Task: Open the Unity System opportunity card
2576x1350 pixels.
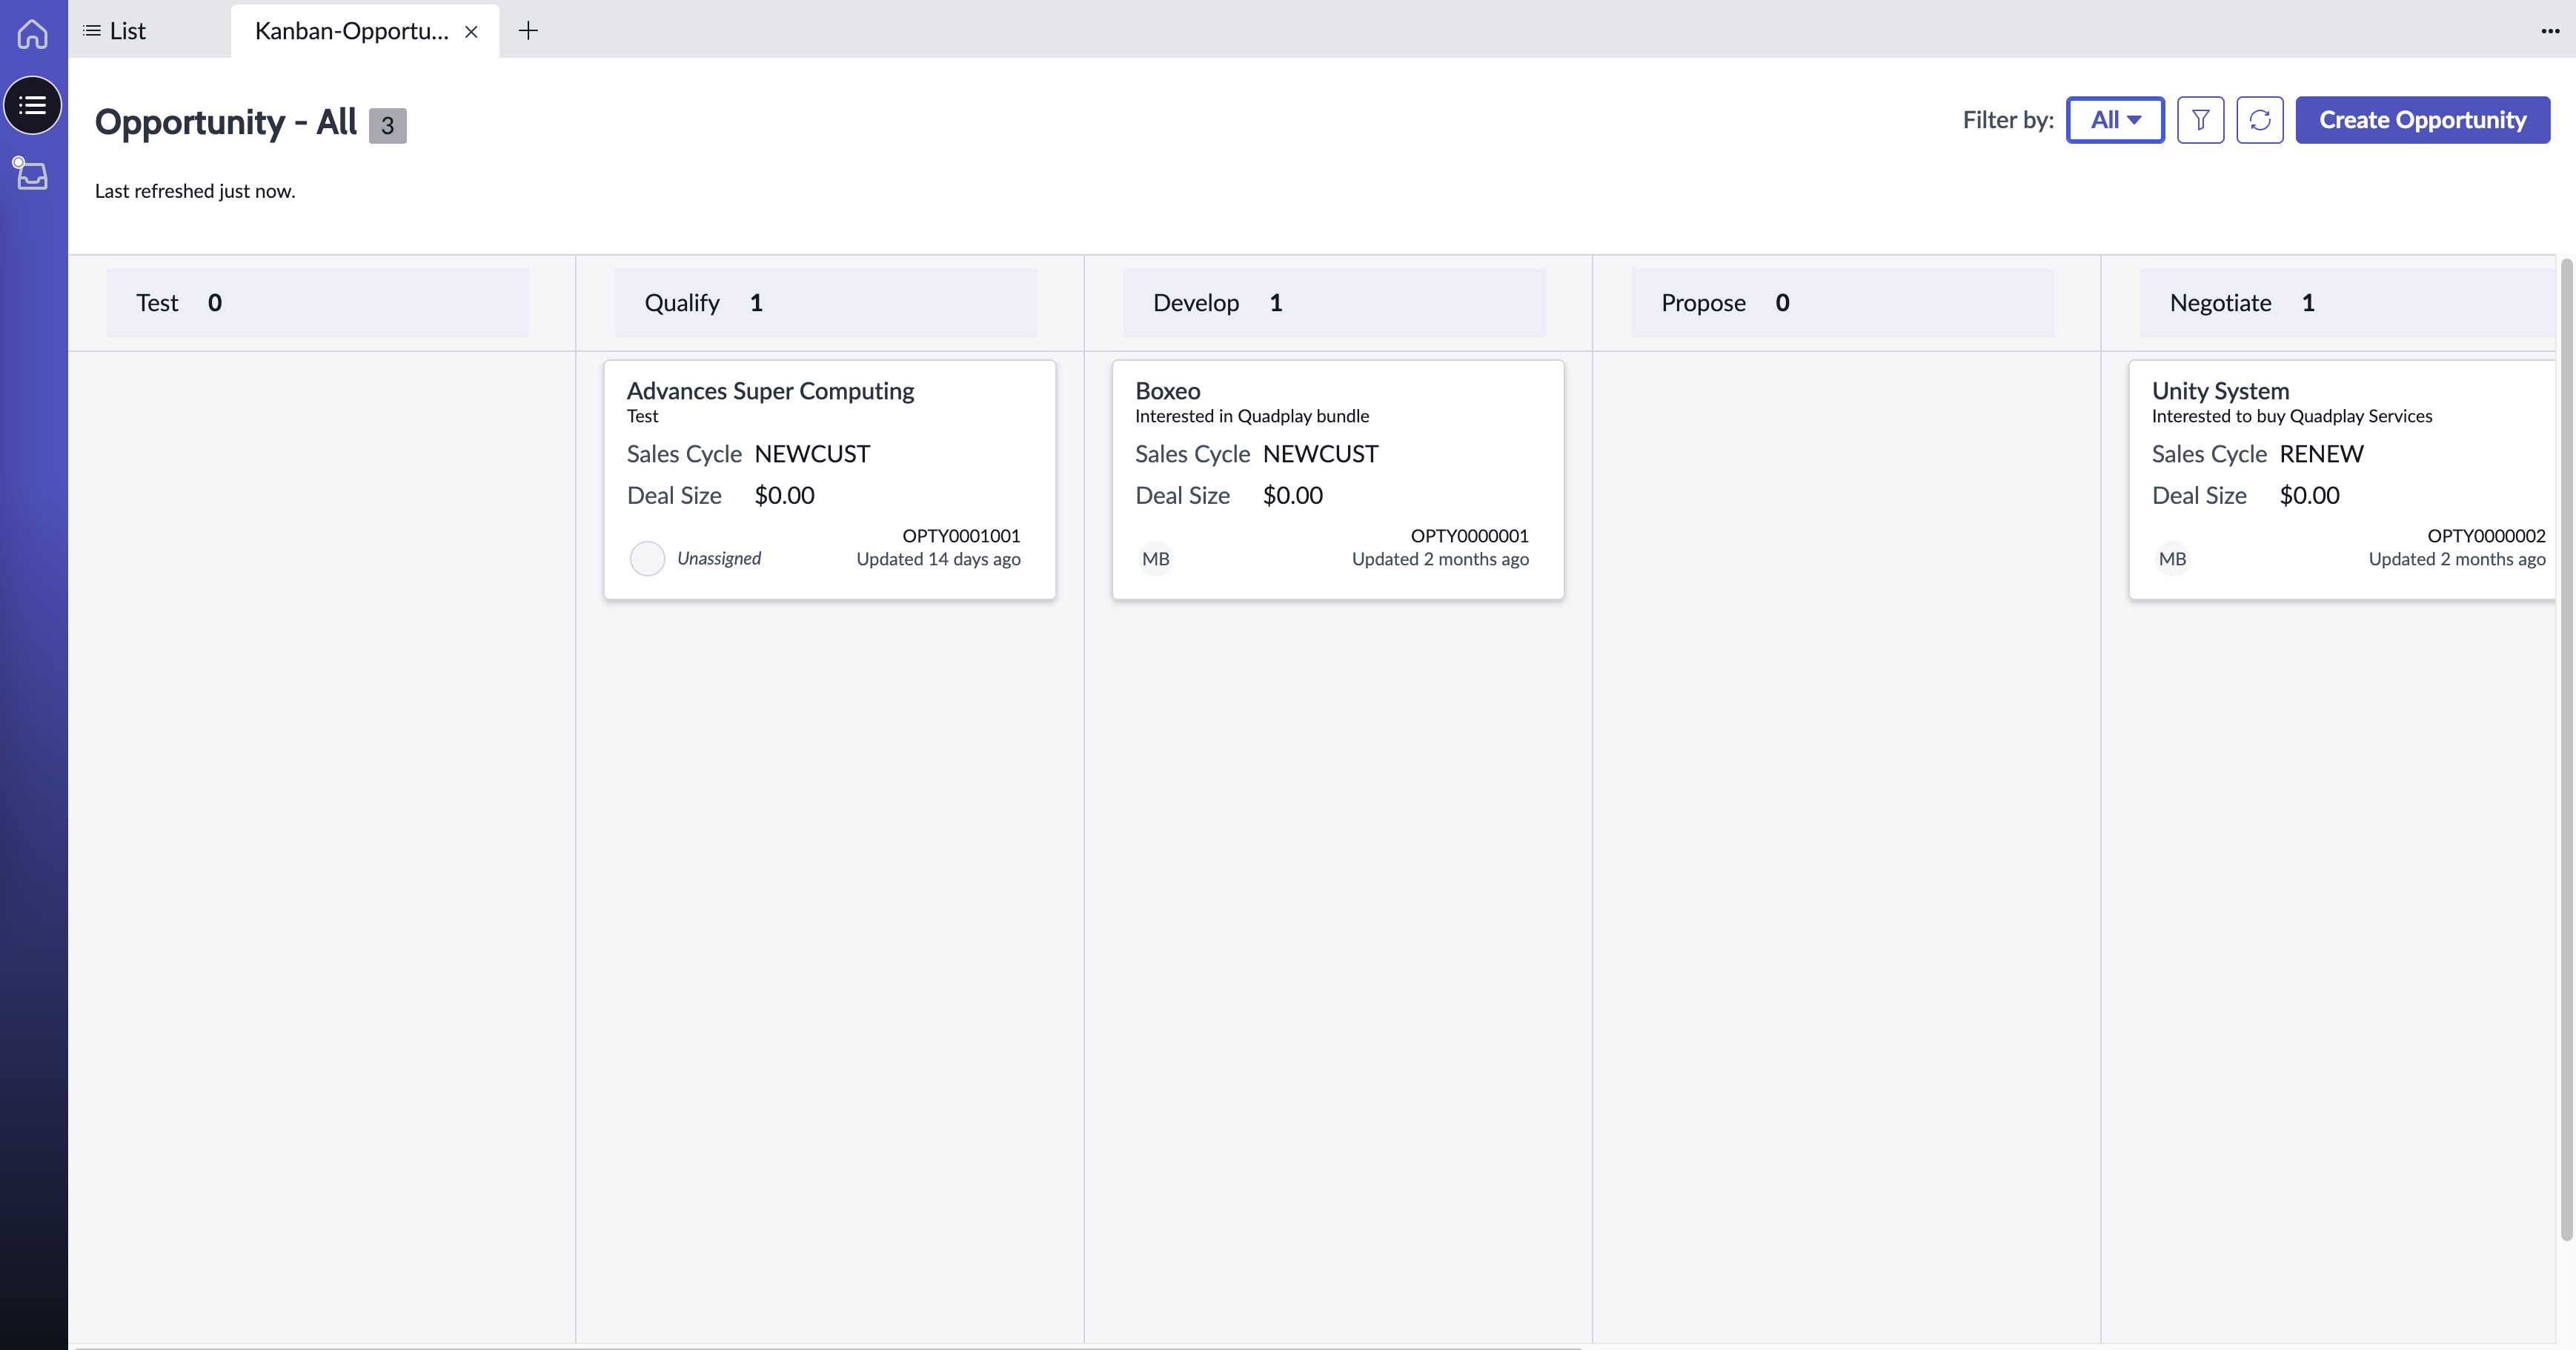Action: [2342, 480]
